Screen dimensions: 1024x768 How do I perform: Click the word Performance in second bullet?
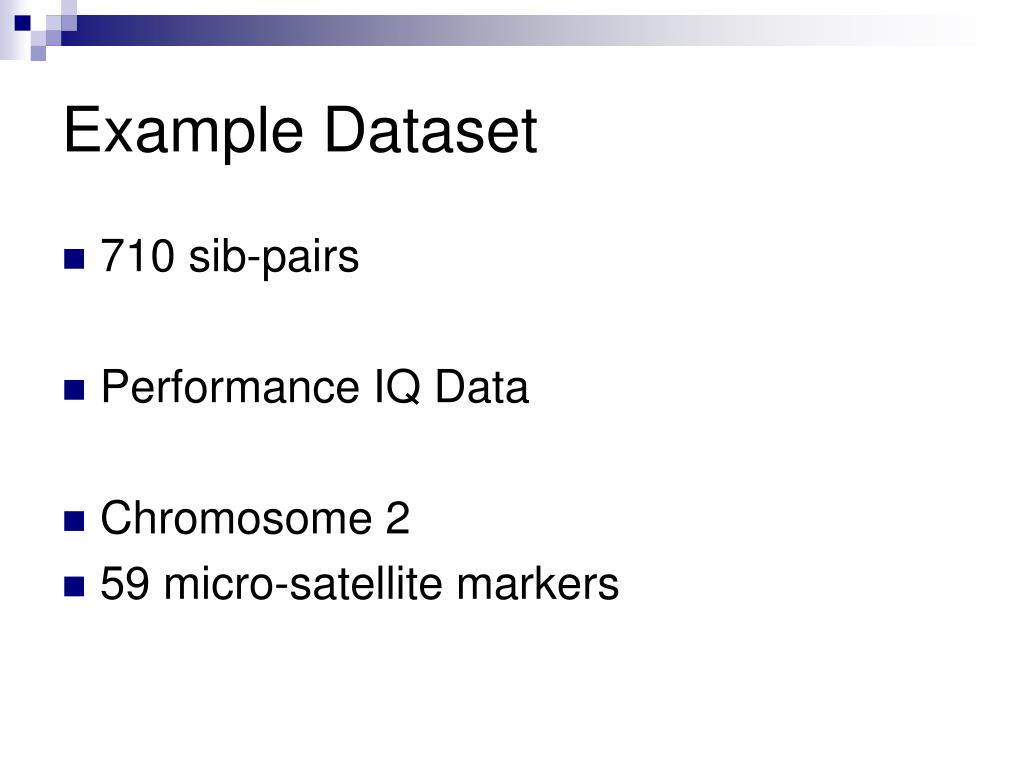pos(231,387)
